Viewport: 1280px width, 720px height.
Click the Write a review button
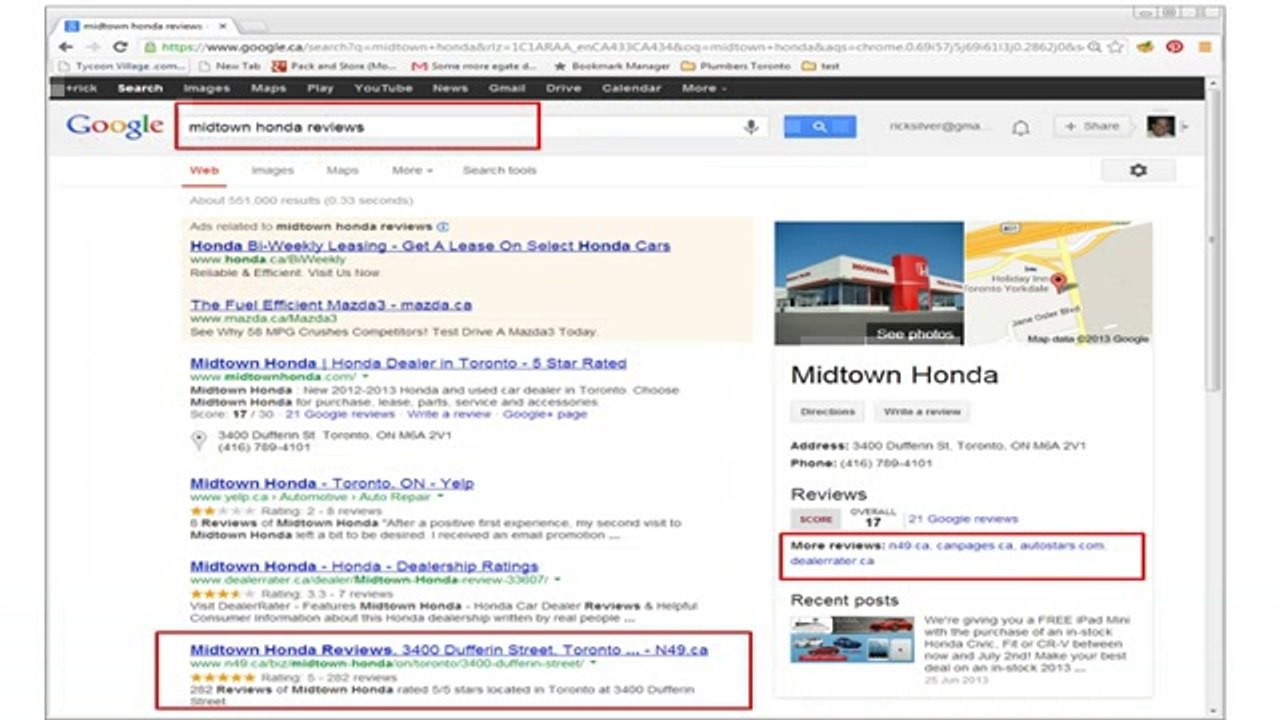921,412
